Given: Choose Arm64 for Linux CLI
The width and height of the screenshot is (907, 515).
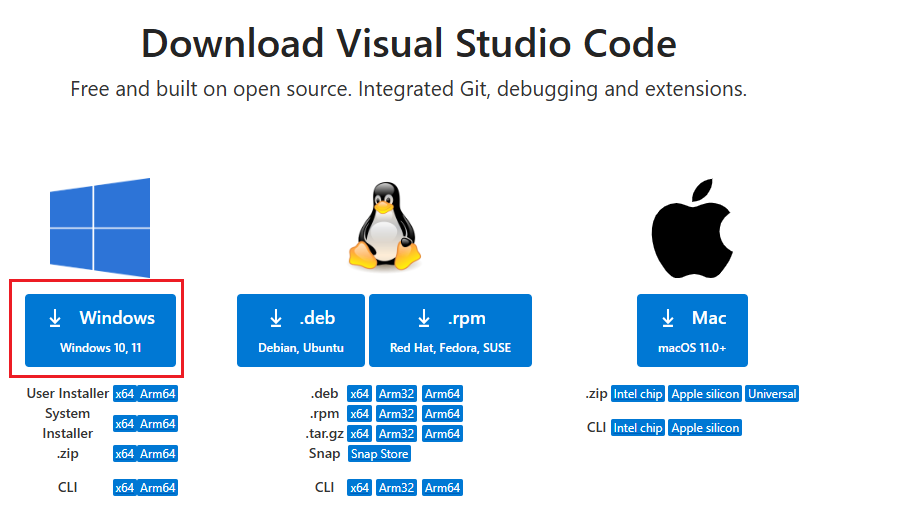Looking at the screenshot, I should tap(443, 488).
